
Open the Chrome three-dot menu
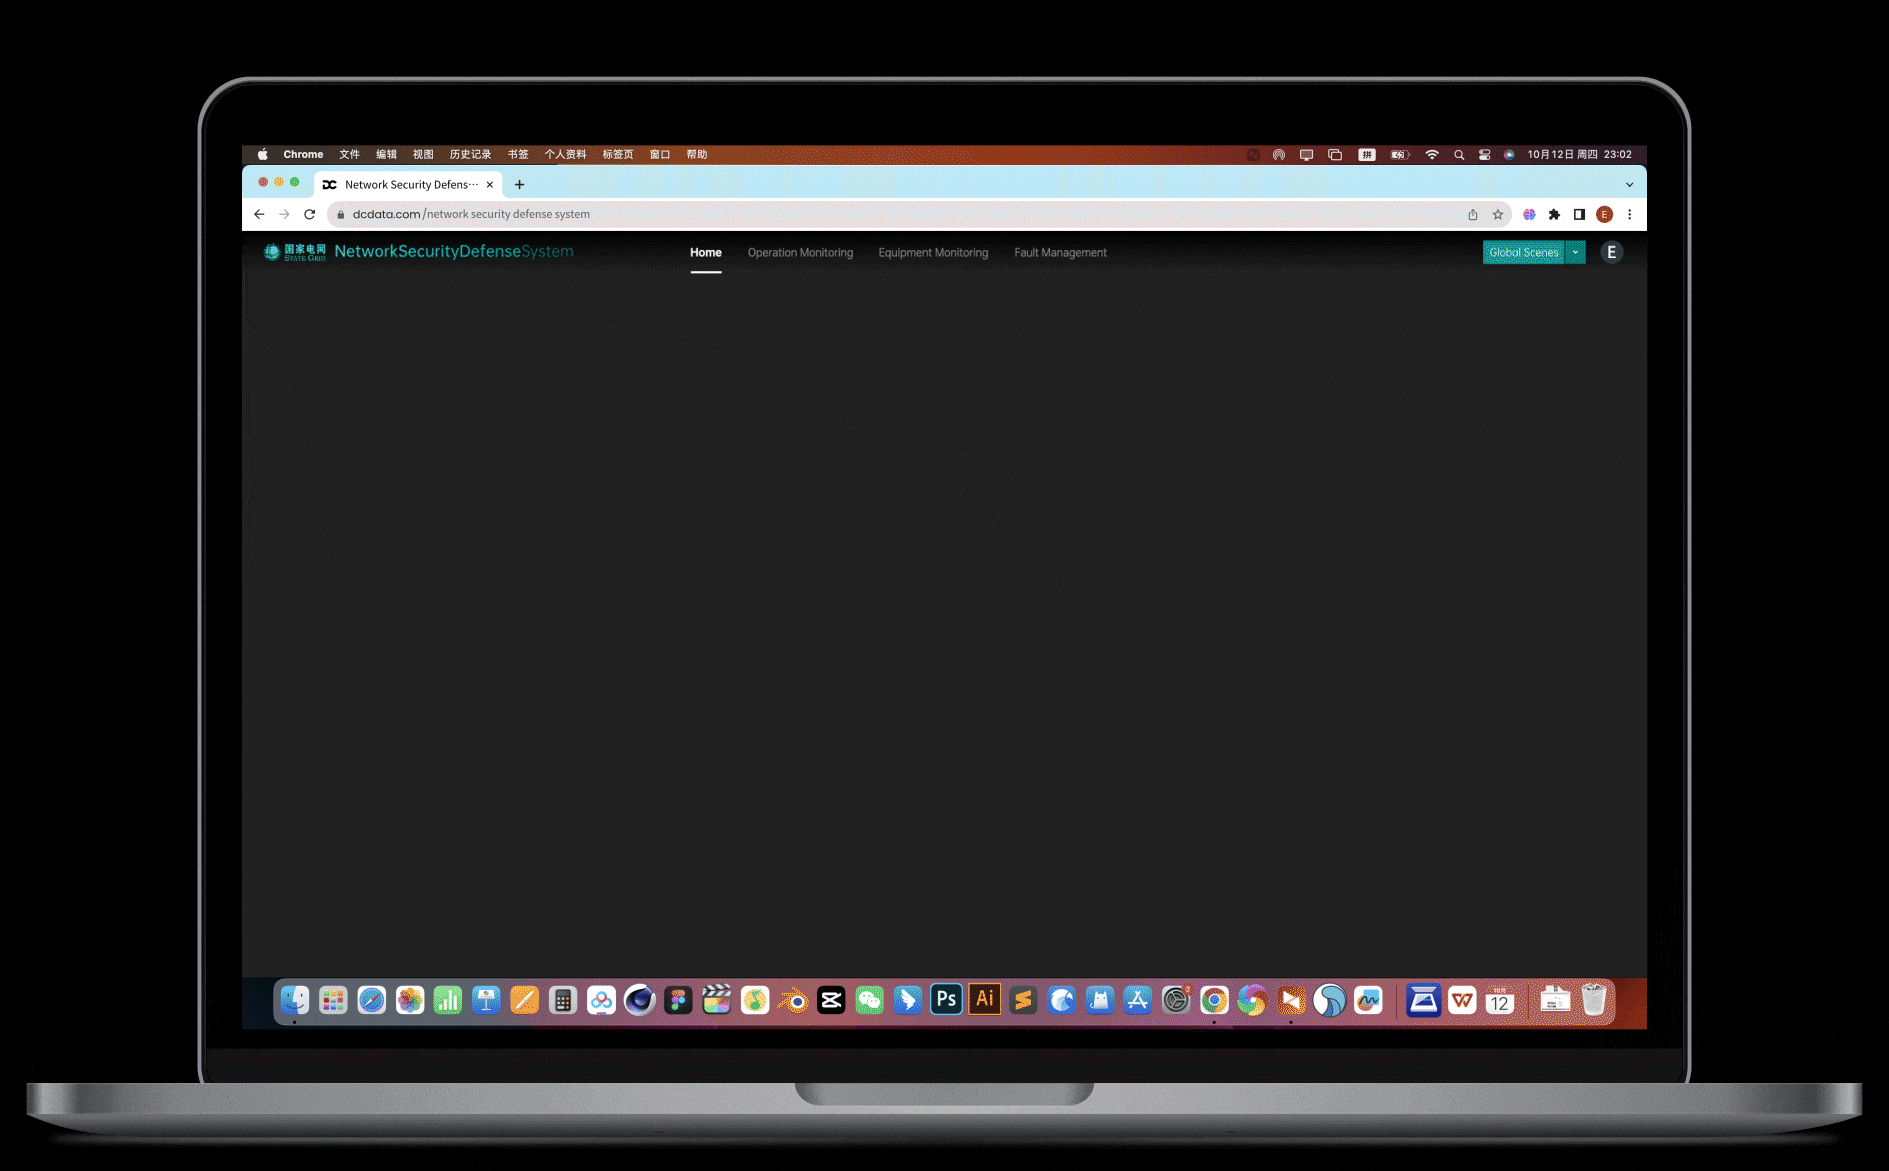pos(1629,214)
